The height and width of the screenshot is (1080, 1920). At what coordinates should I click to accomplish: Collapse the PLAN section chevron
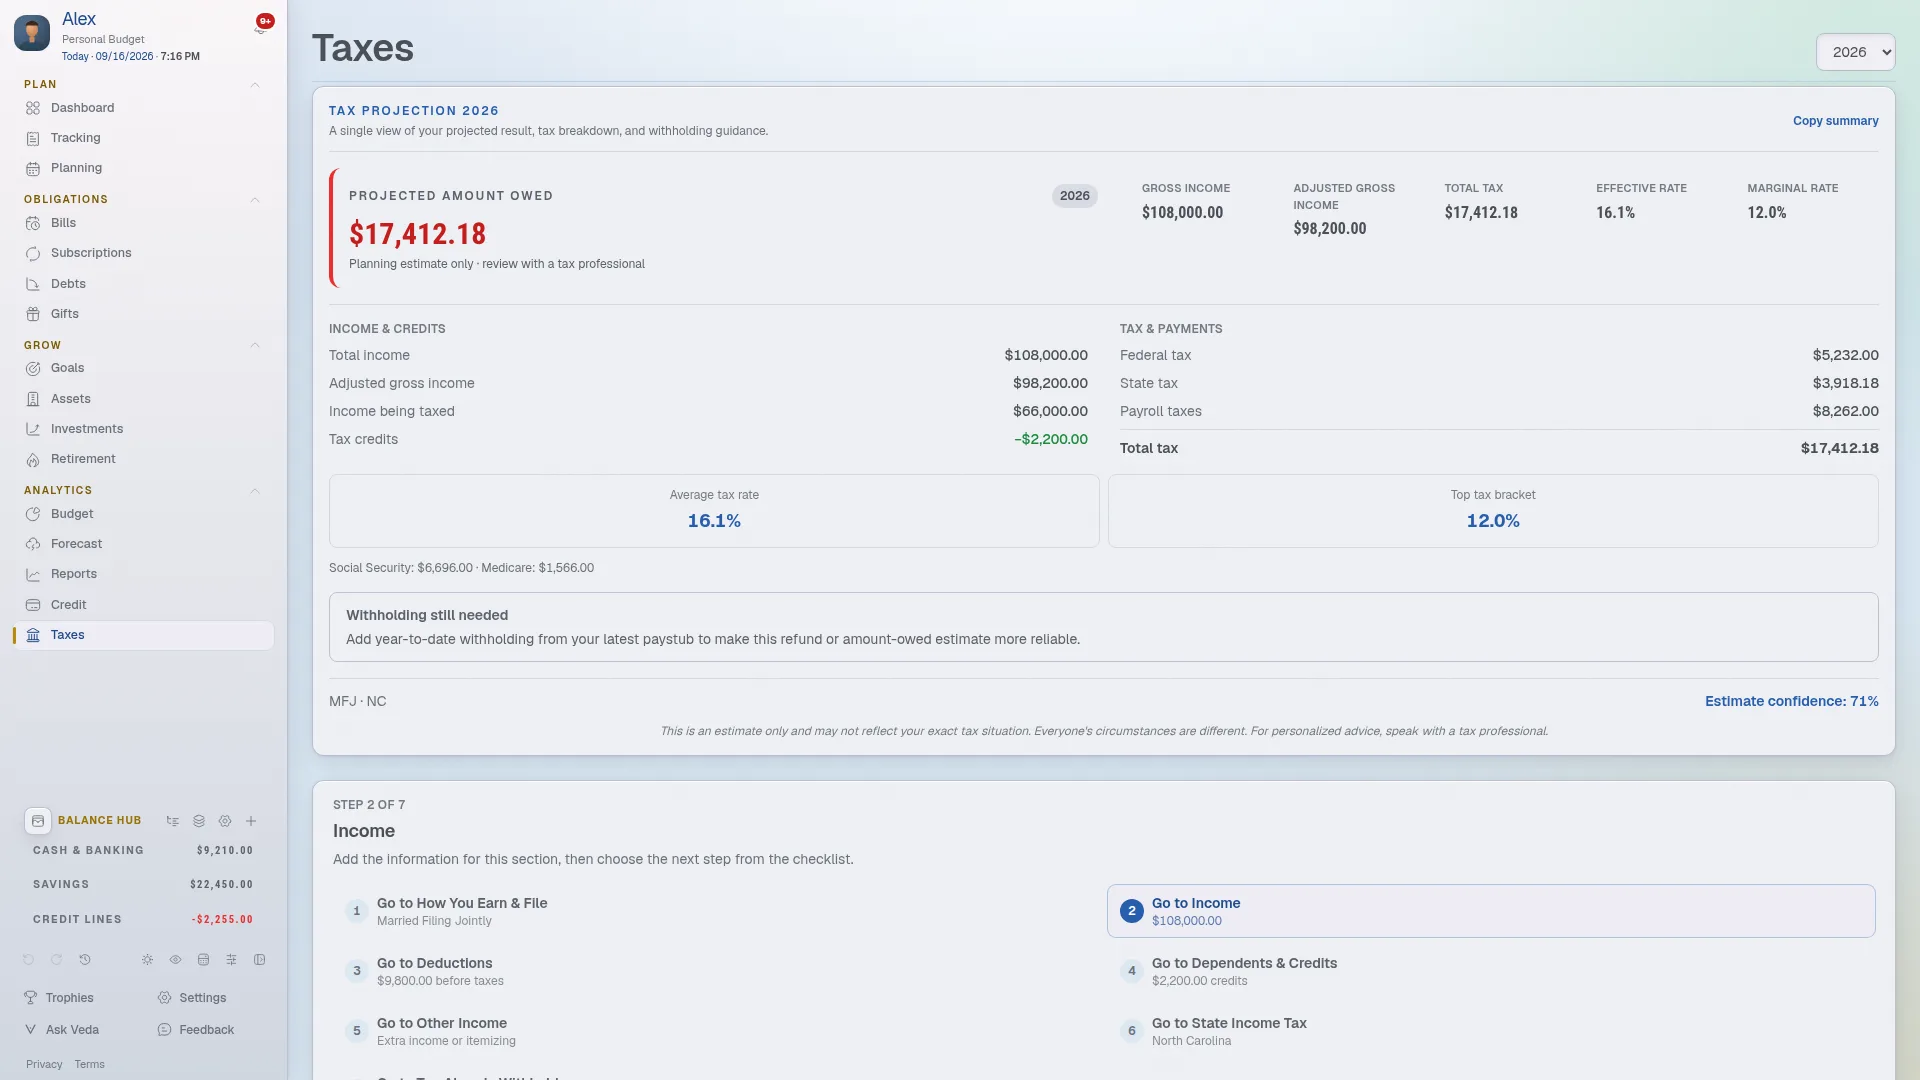pos(255,85)
